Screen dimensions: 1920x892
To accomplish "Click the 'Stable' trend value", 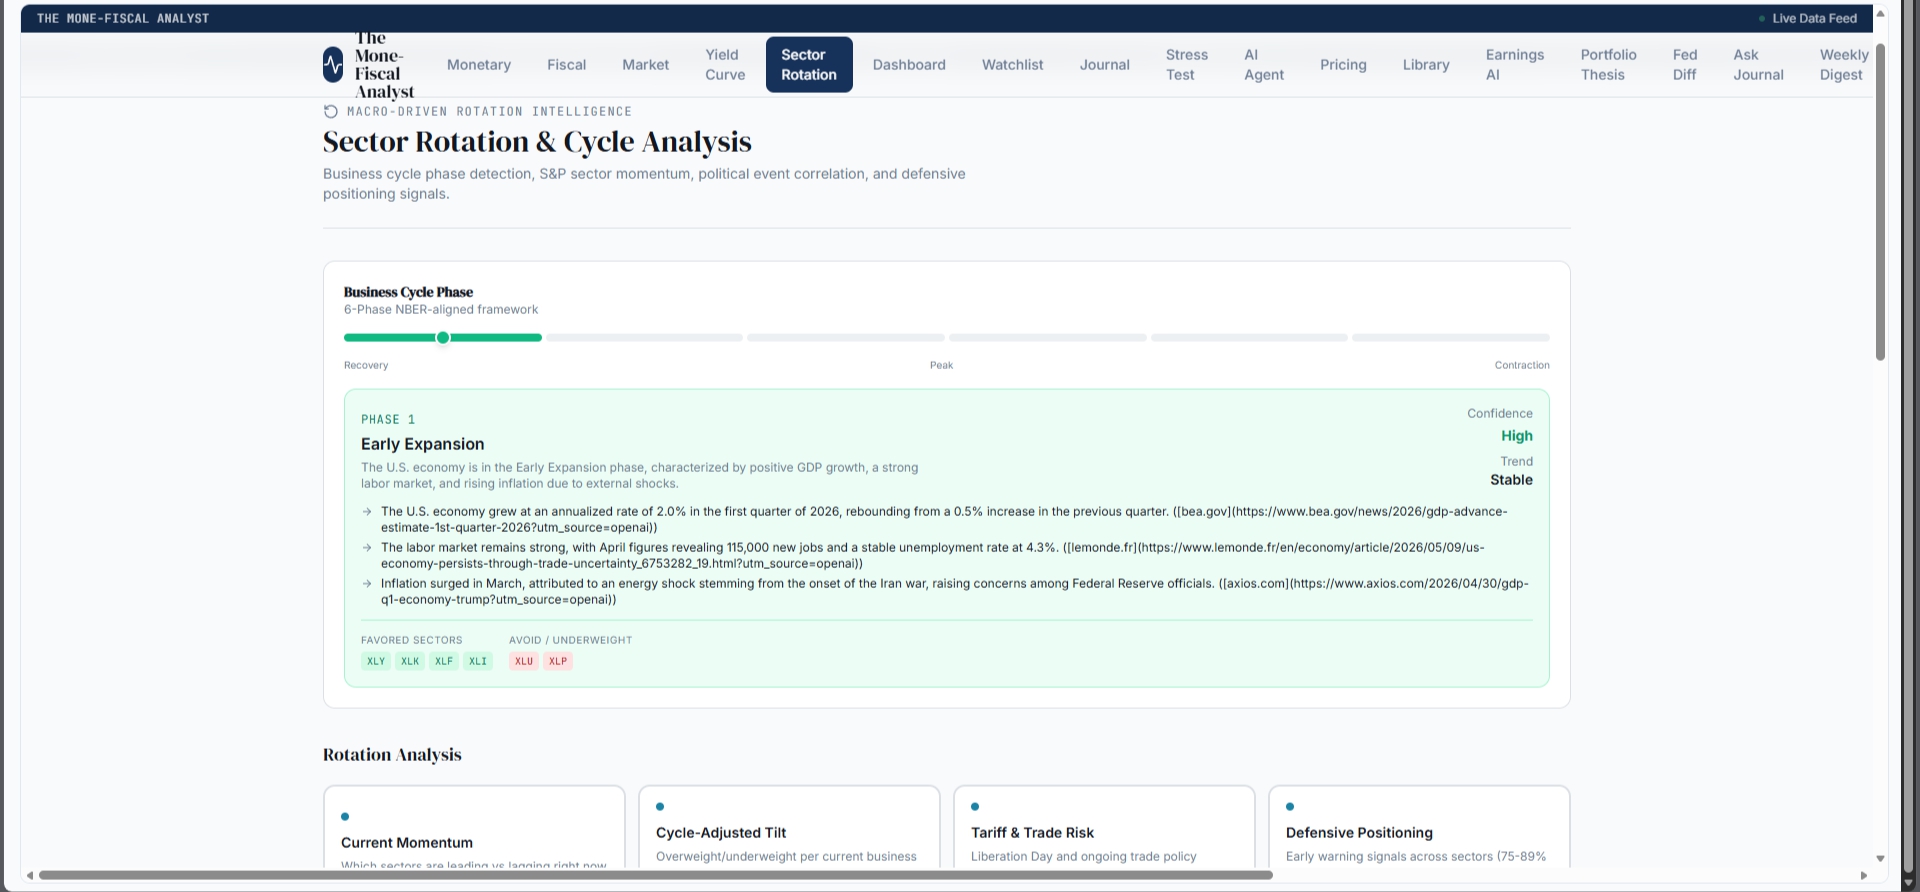I will [1511, 480].
